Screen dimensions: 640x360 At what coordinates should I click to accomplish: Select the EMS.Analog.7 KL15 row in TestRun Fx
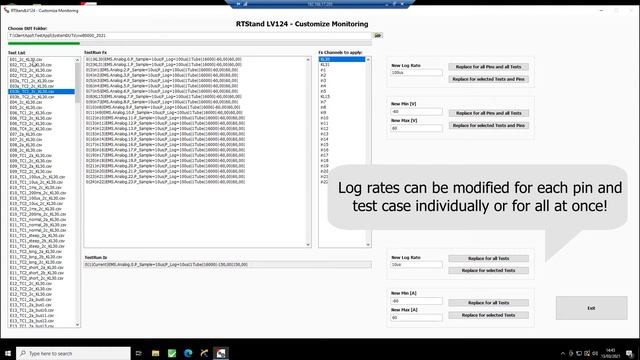(164, 97)
